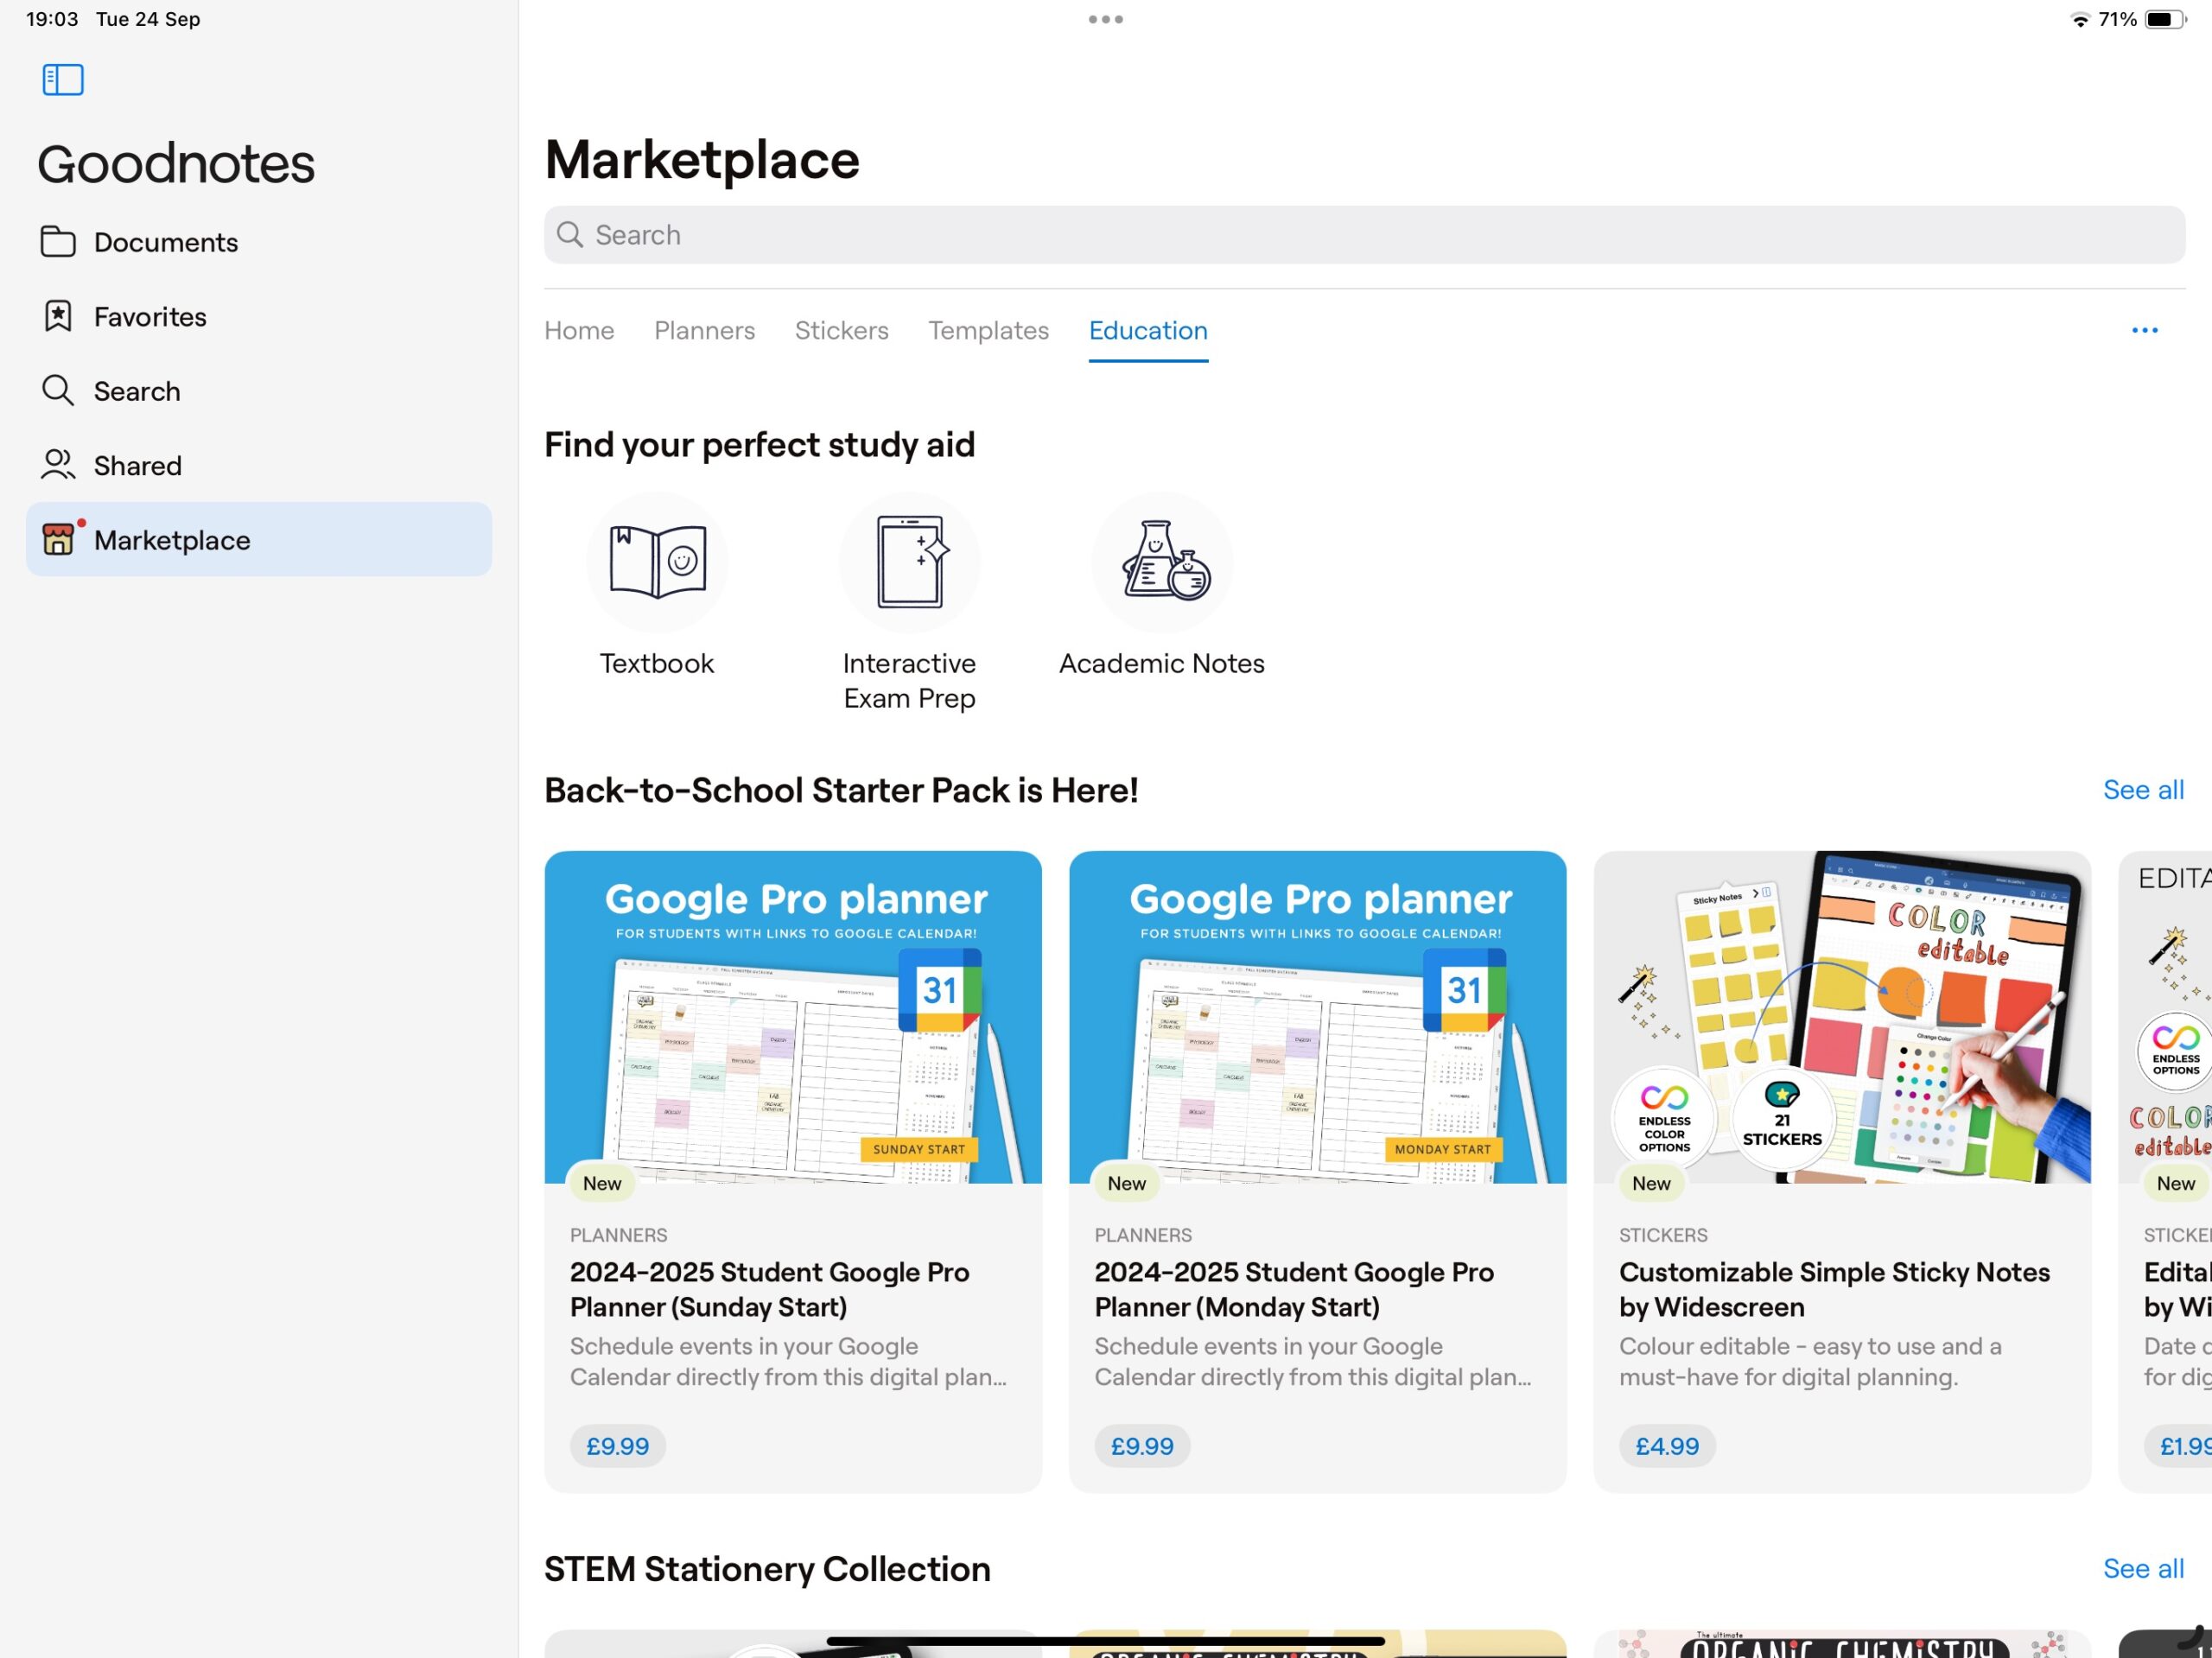Tap the three-dot multitasking control at top
Viewport: 2212px width, 1658px height.
pos(1106,19)
